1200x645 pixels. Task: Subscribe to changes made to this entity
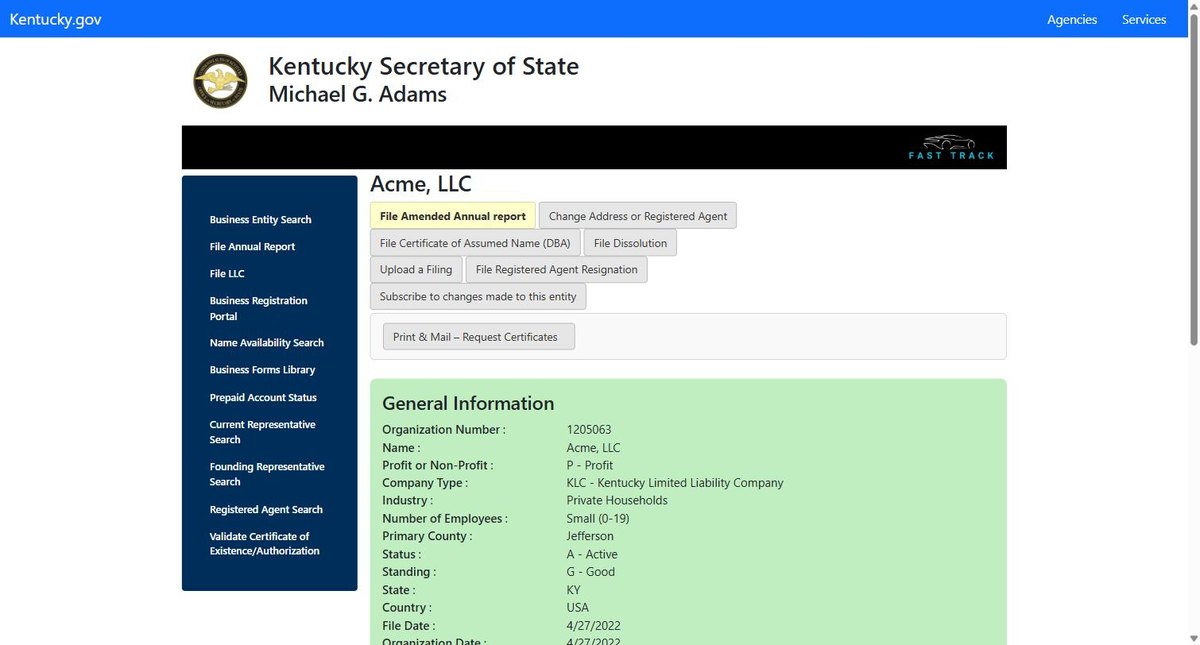478,297
